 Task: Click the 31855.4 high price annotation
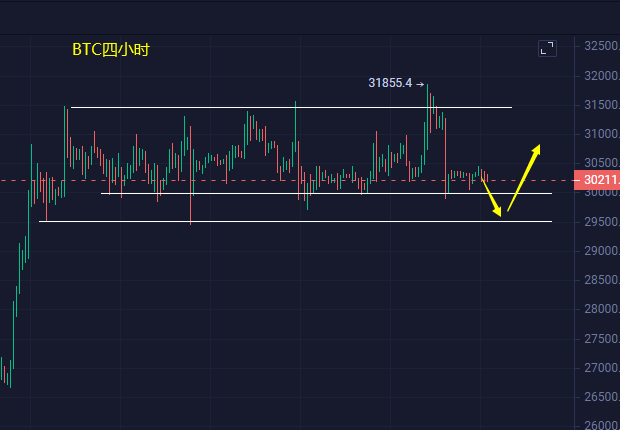(396, 83)
